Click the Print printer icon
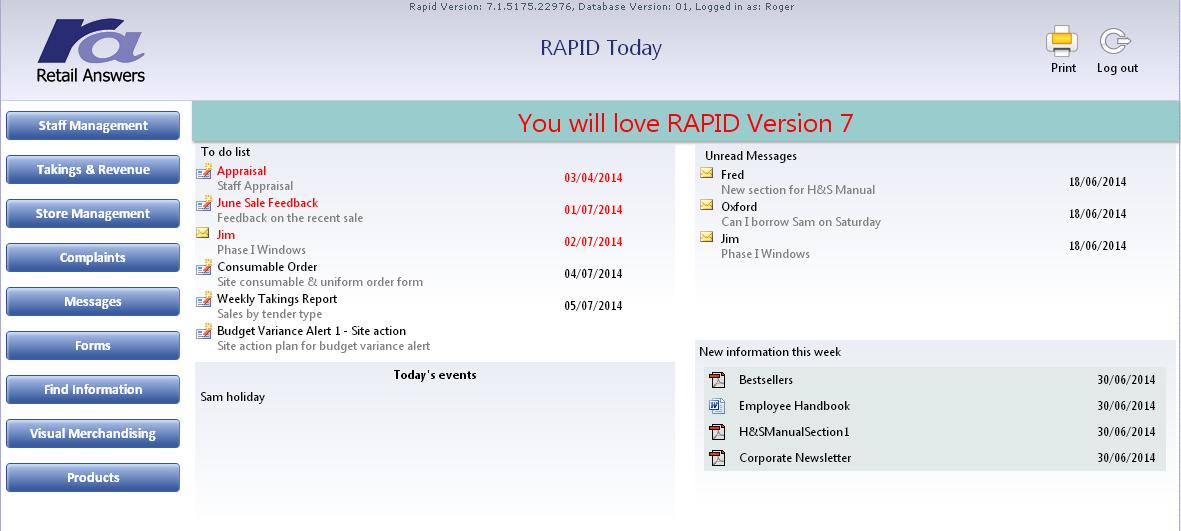Viewport: 1181px width, 531px height. pyautogui.click(x=1062, y=41)
